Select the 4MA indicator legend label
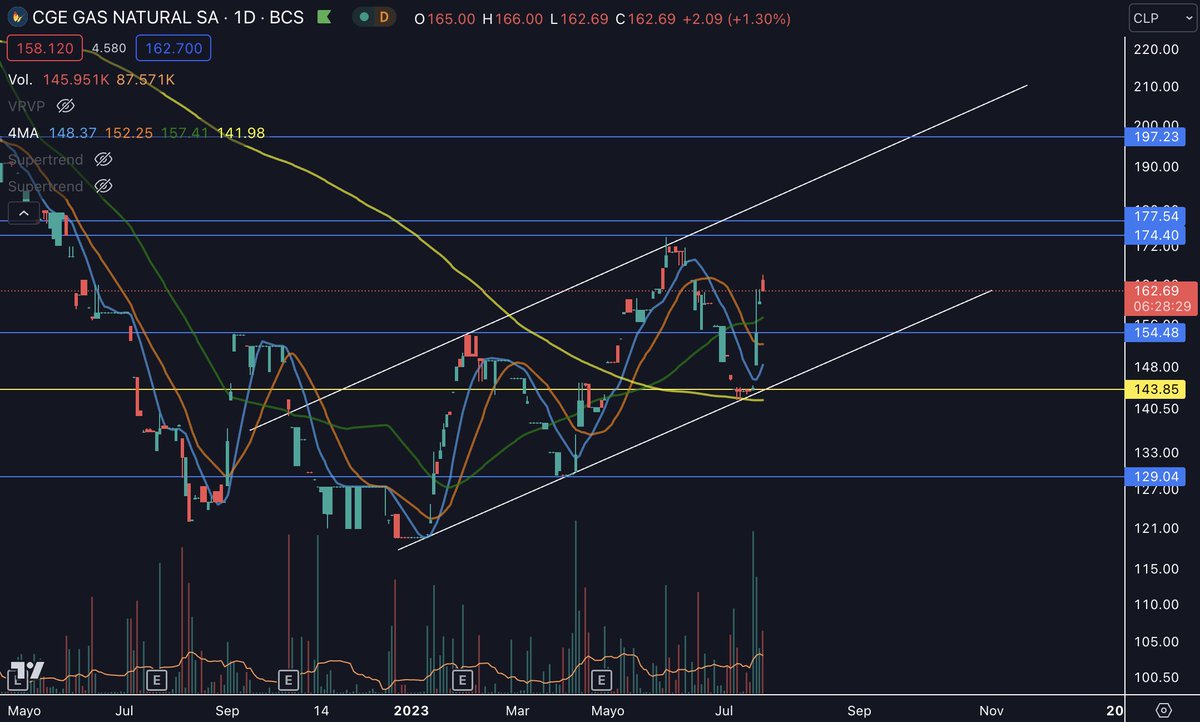The width and height of the screenshot is (1200, 722). (23, 132)
